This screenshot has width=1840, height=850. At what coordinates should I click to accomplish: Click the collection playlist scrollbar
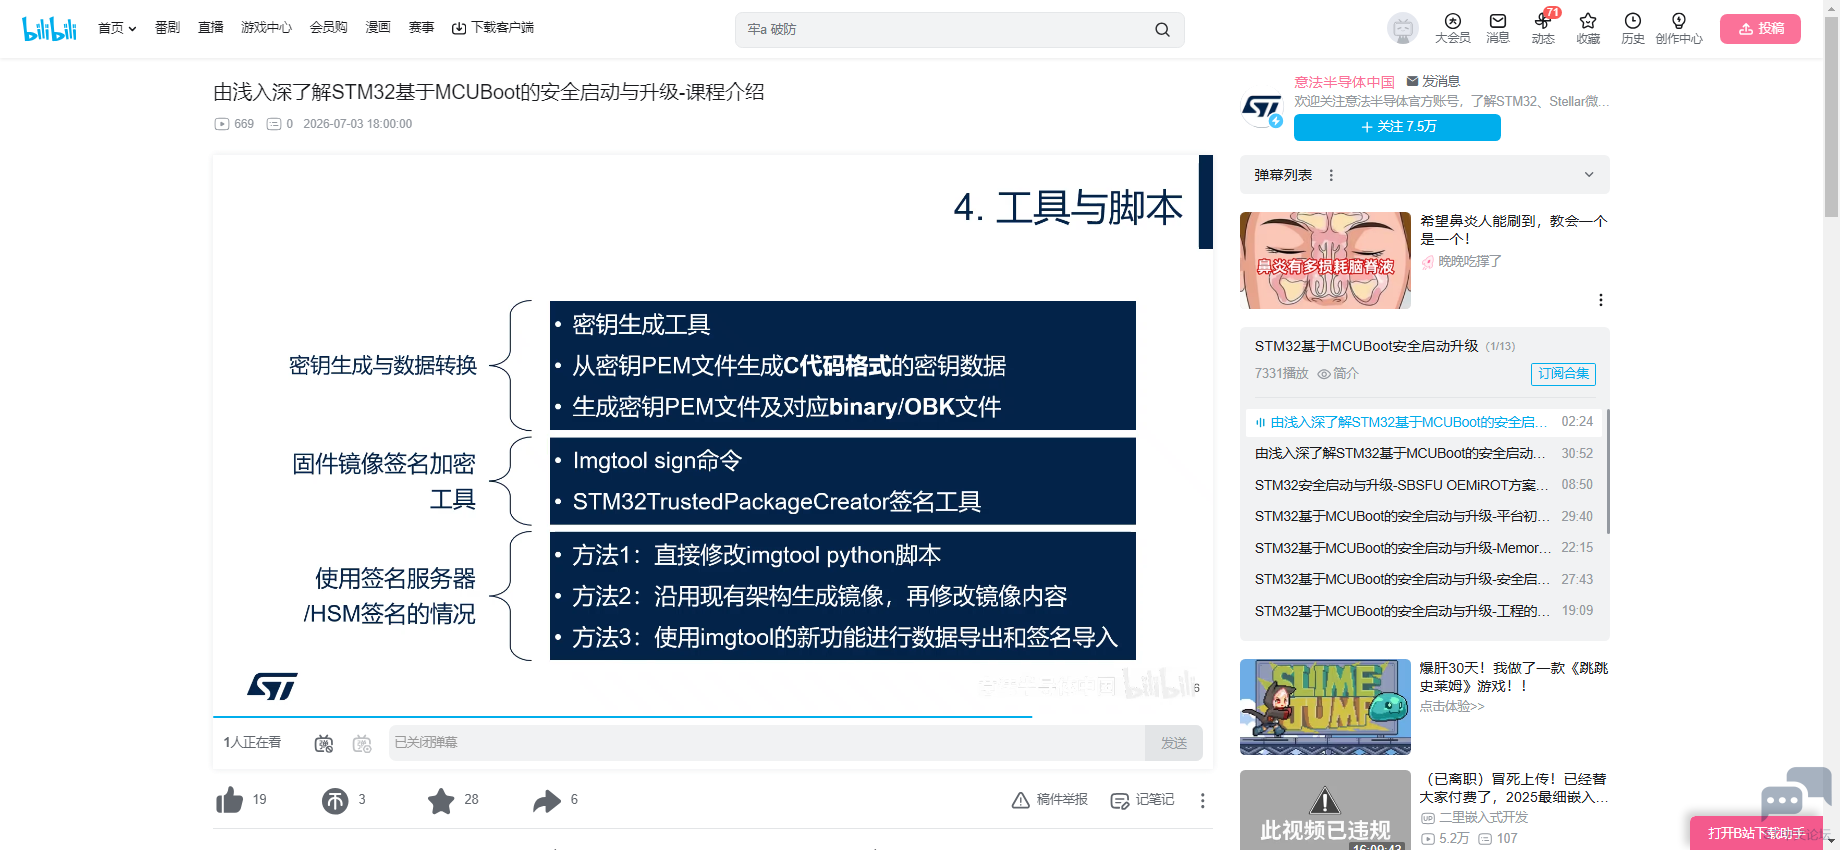[x=1608, y=470]
